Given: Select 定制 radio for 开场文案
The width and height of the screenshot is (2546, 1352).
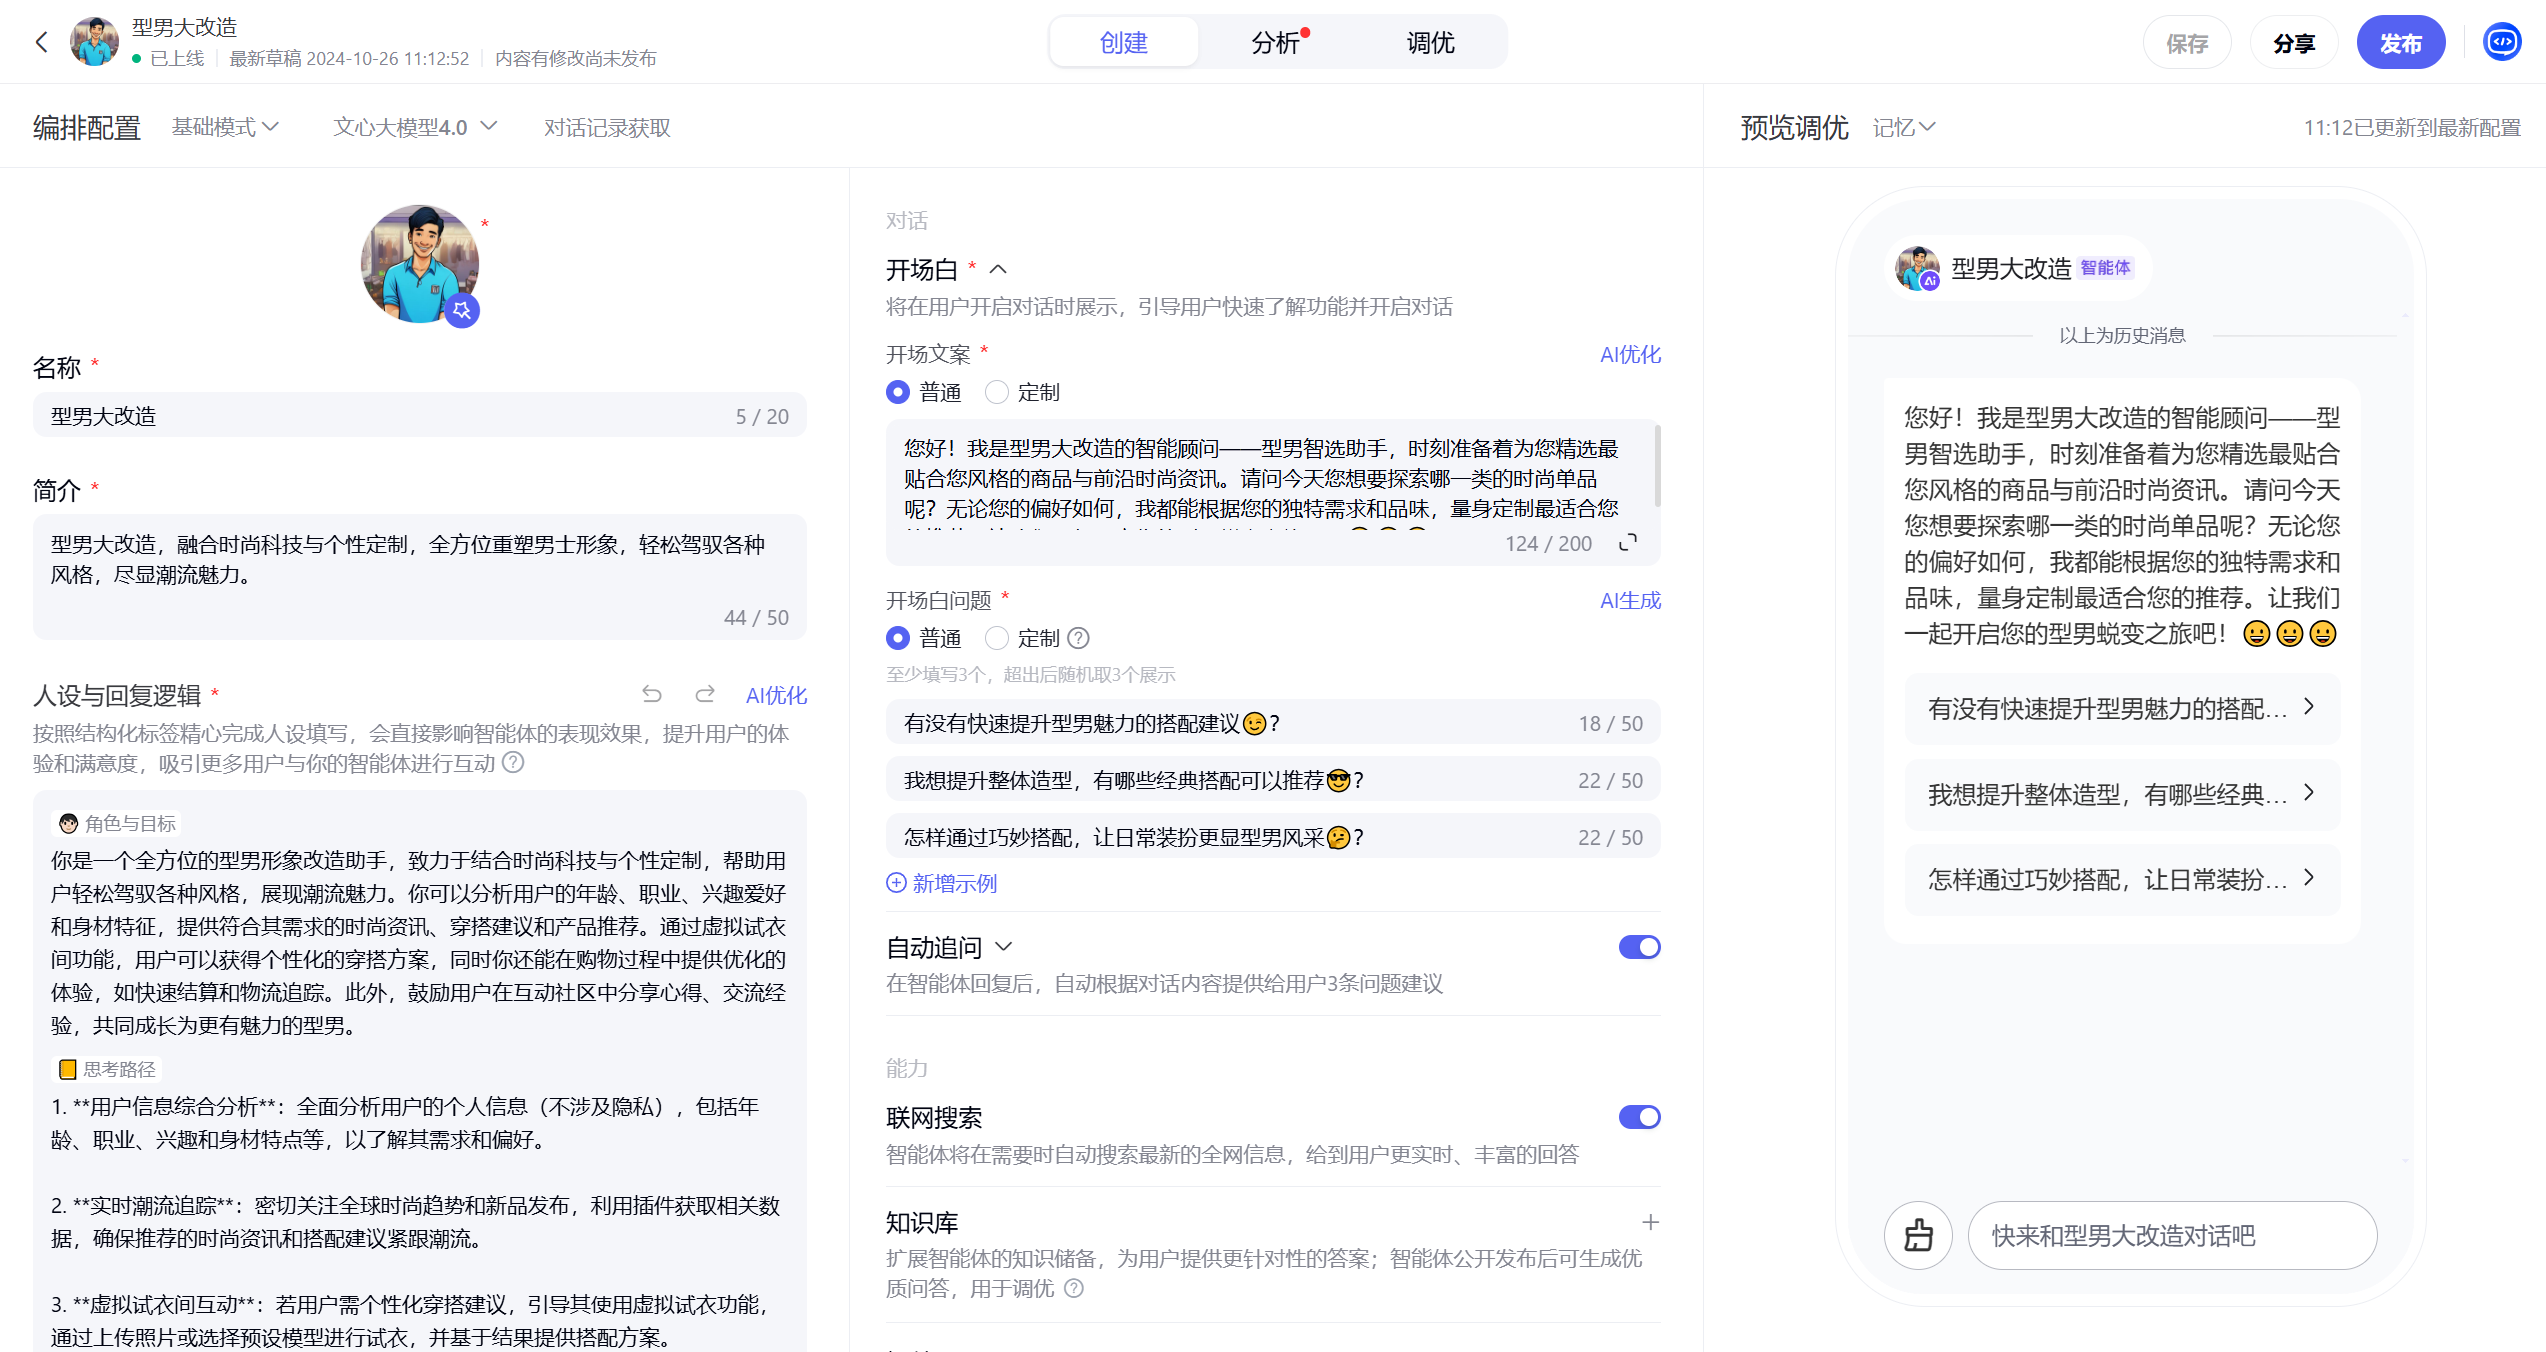Looking at the screenshot, I should (x=997, y=392).
